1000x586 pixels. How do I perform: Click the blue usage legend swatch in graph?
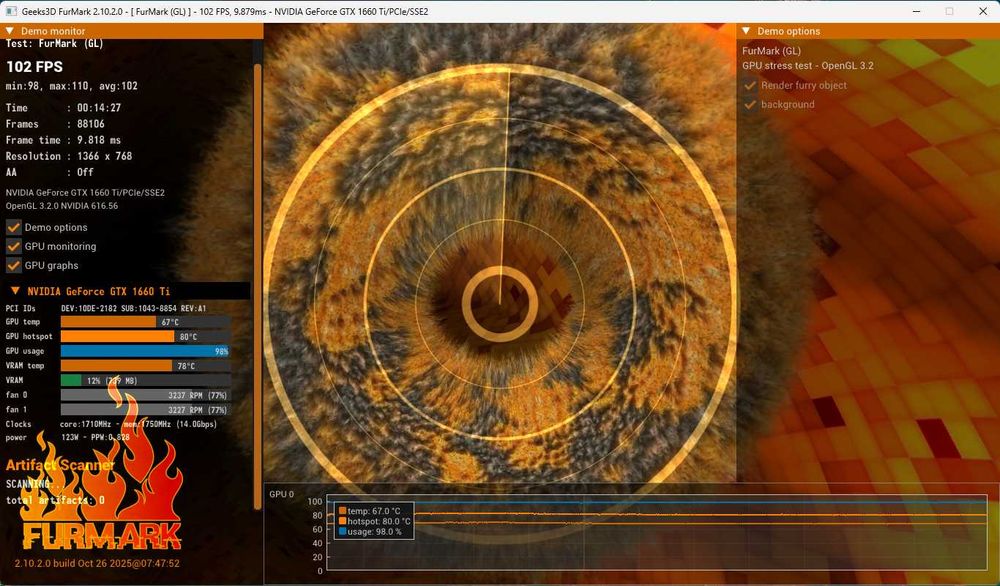342,531
